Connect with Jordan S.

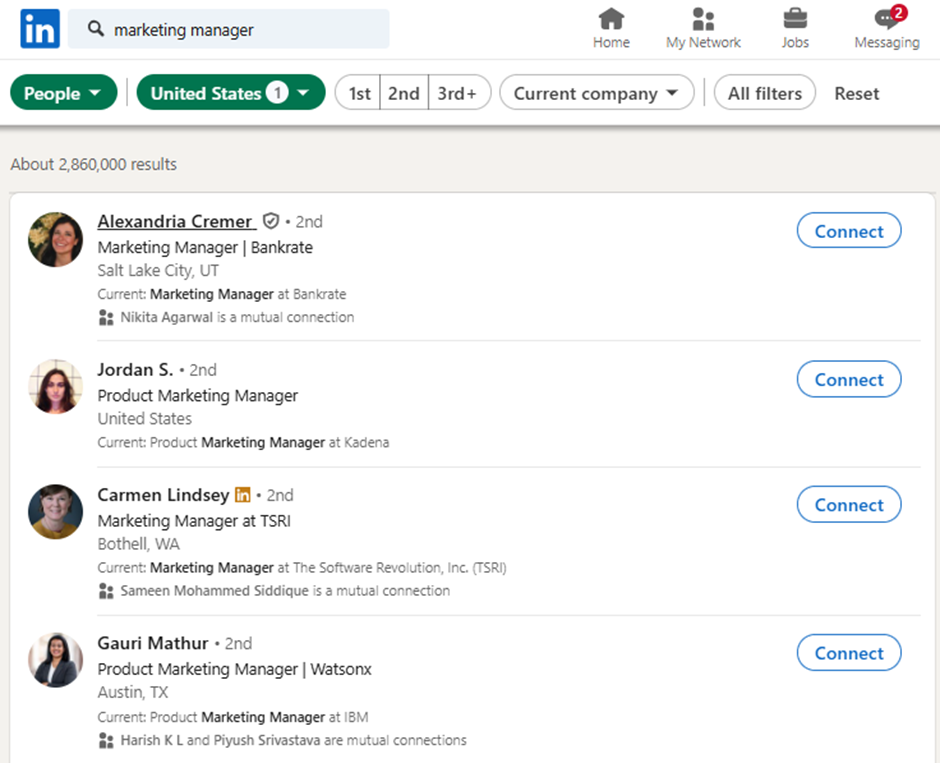click(849, 379)
